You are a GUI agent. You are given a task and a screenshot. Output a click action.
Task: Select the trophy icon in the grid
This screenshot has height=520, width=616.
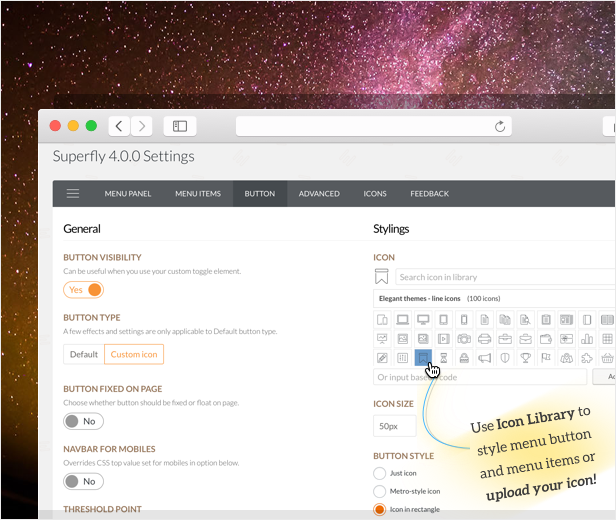coord(525,358)
